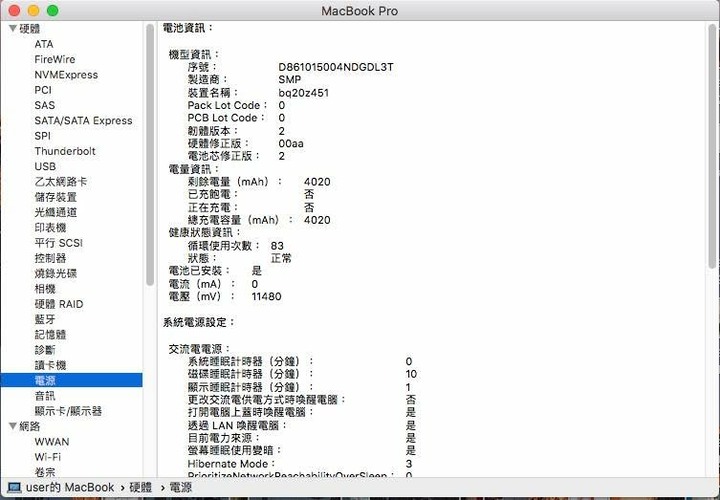Collapse the 網路 network section triangle
This screenshot has height=500, width=720.
[x=13, y=427]
